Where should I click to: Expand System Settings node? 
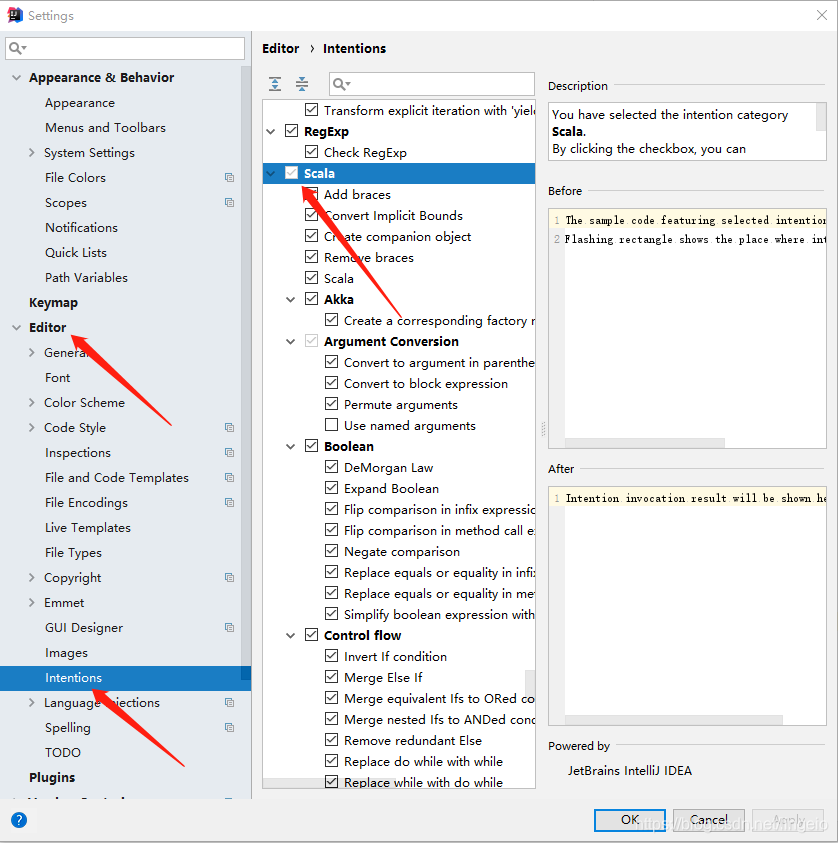pyautogui.click(x=32, y=153)
